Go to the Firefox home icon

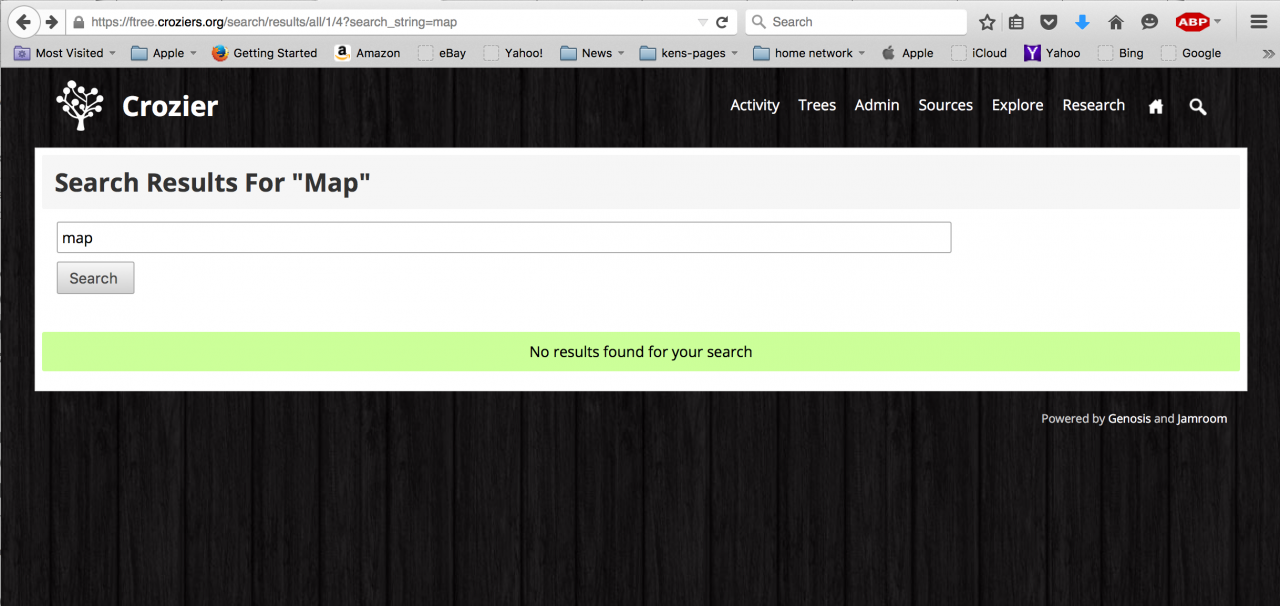click(1116, 22)
